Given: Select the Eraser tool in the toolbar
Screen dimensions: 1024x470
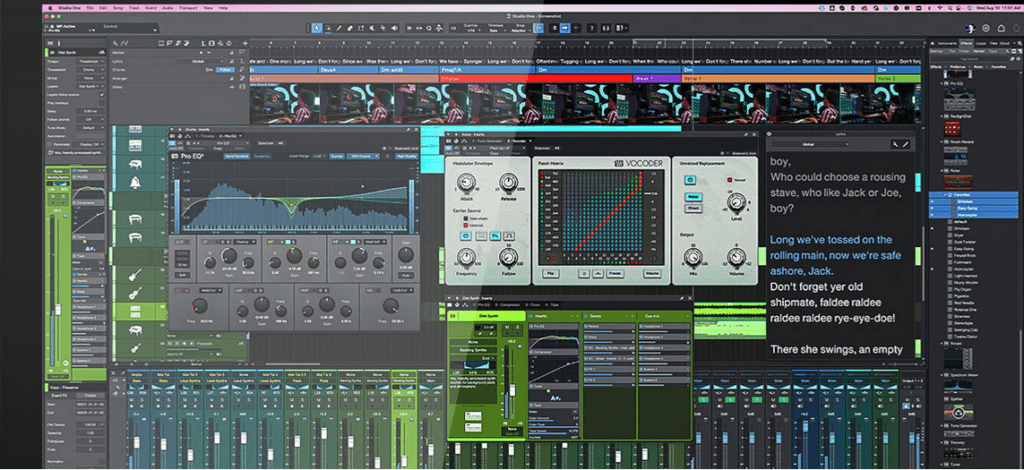Looking at the screenshot, I should pos(350,28).
